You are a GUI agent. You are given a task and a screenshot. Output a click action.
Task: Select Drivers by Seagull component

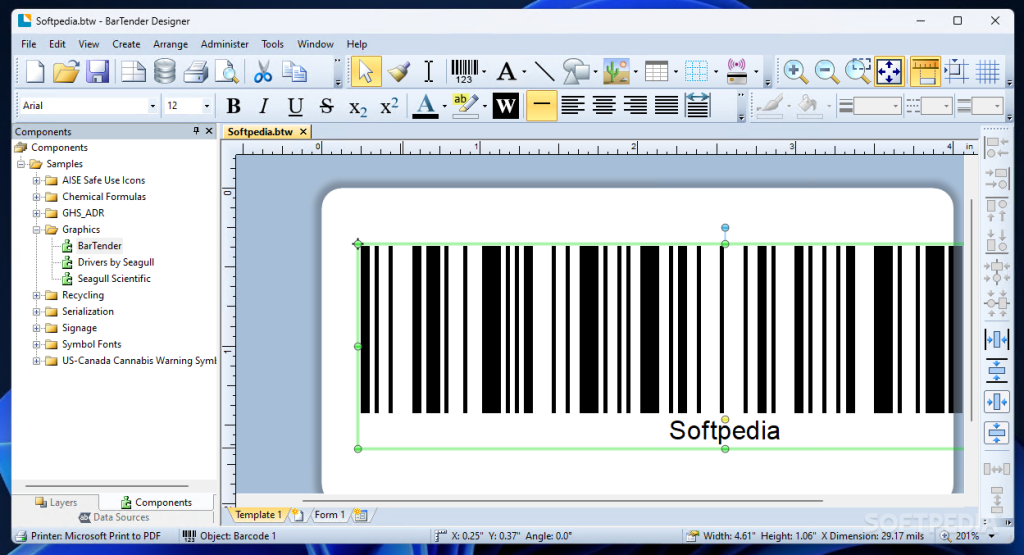[115, 262]
